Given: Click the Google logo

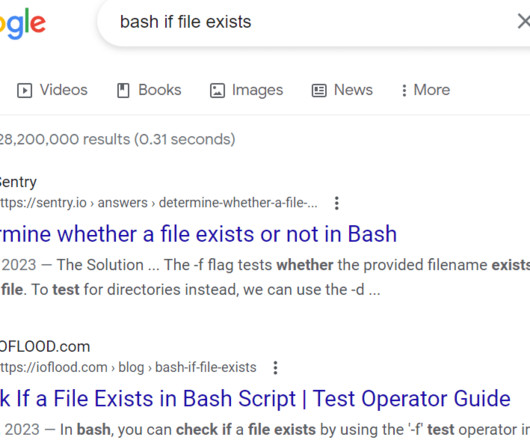Looking at the screenshot, I should pyautogui.click(x=22, y=24).
